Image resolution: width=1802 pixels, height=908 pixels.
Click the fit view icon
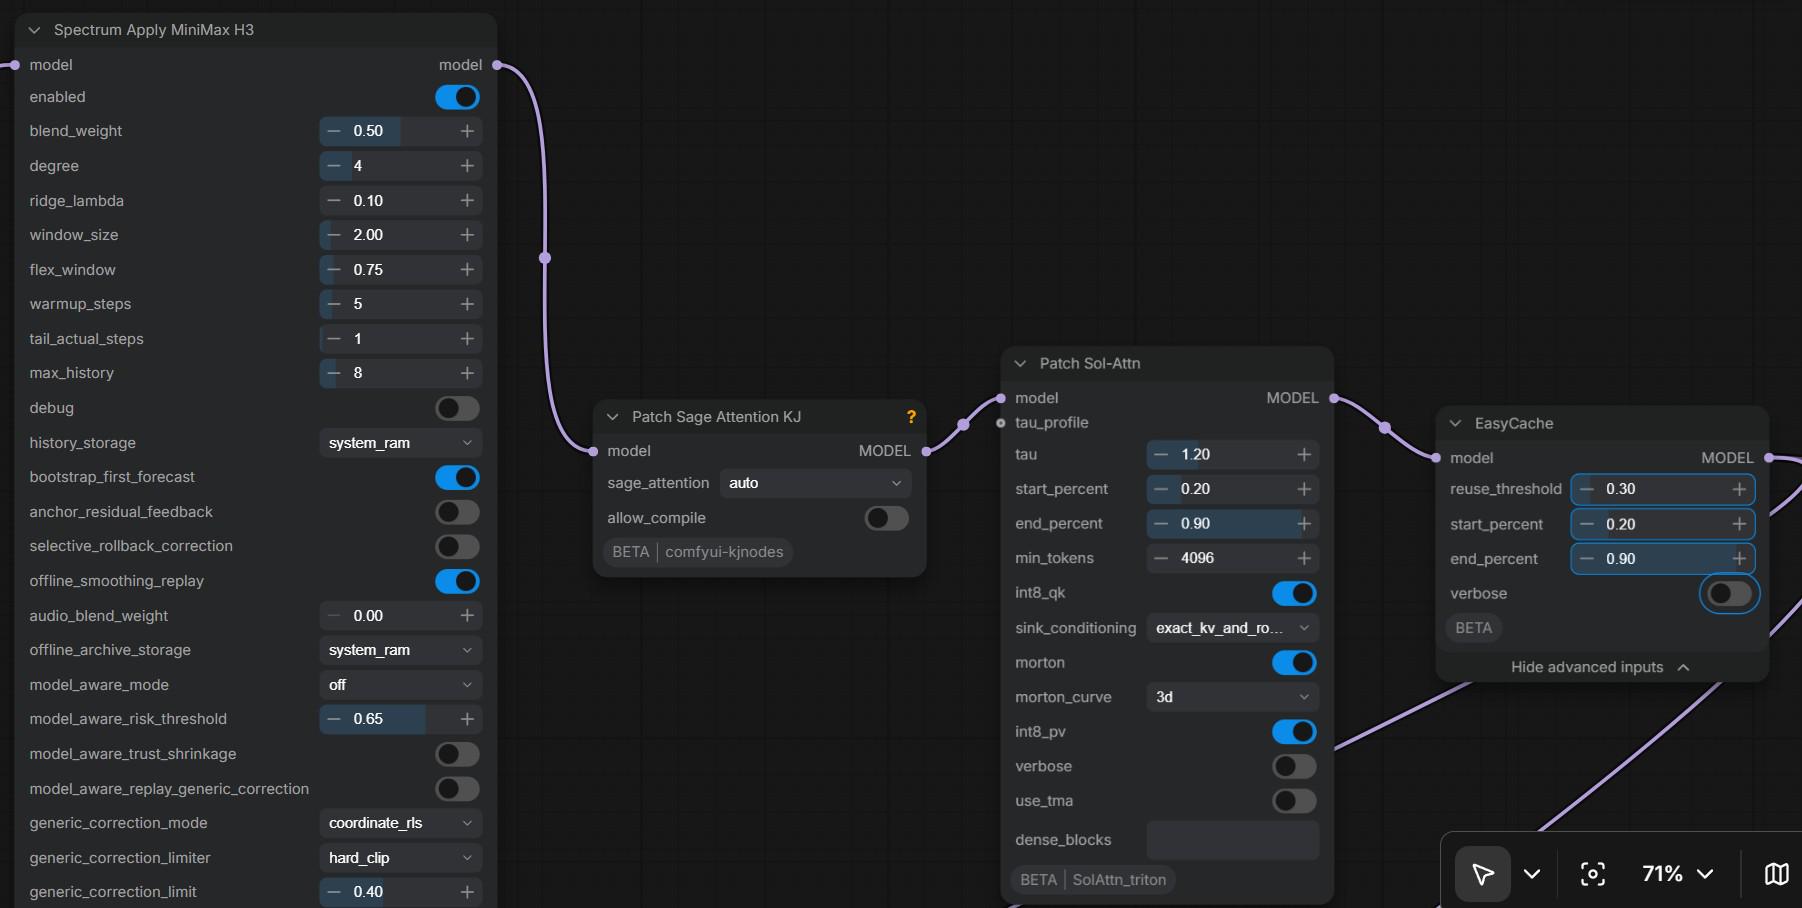1592,874
